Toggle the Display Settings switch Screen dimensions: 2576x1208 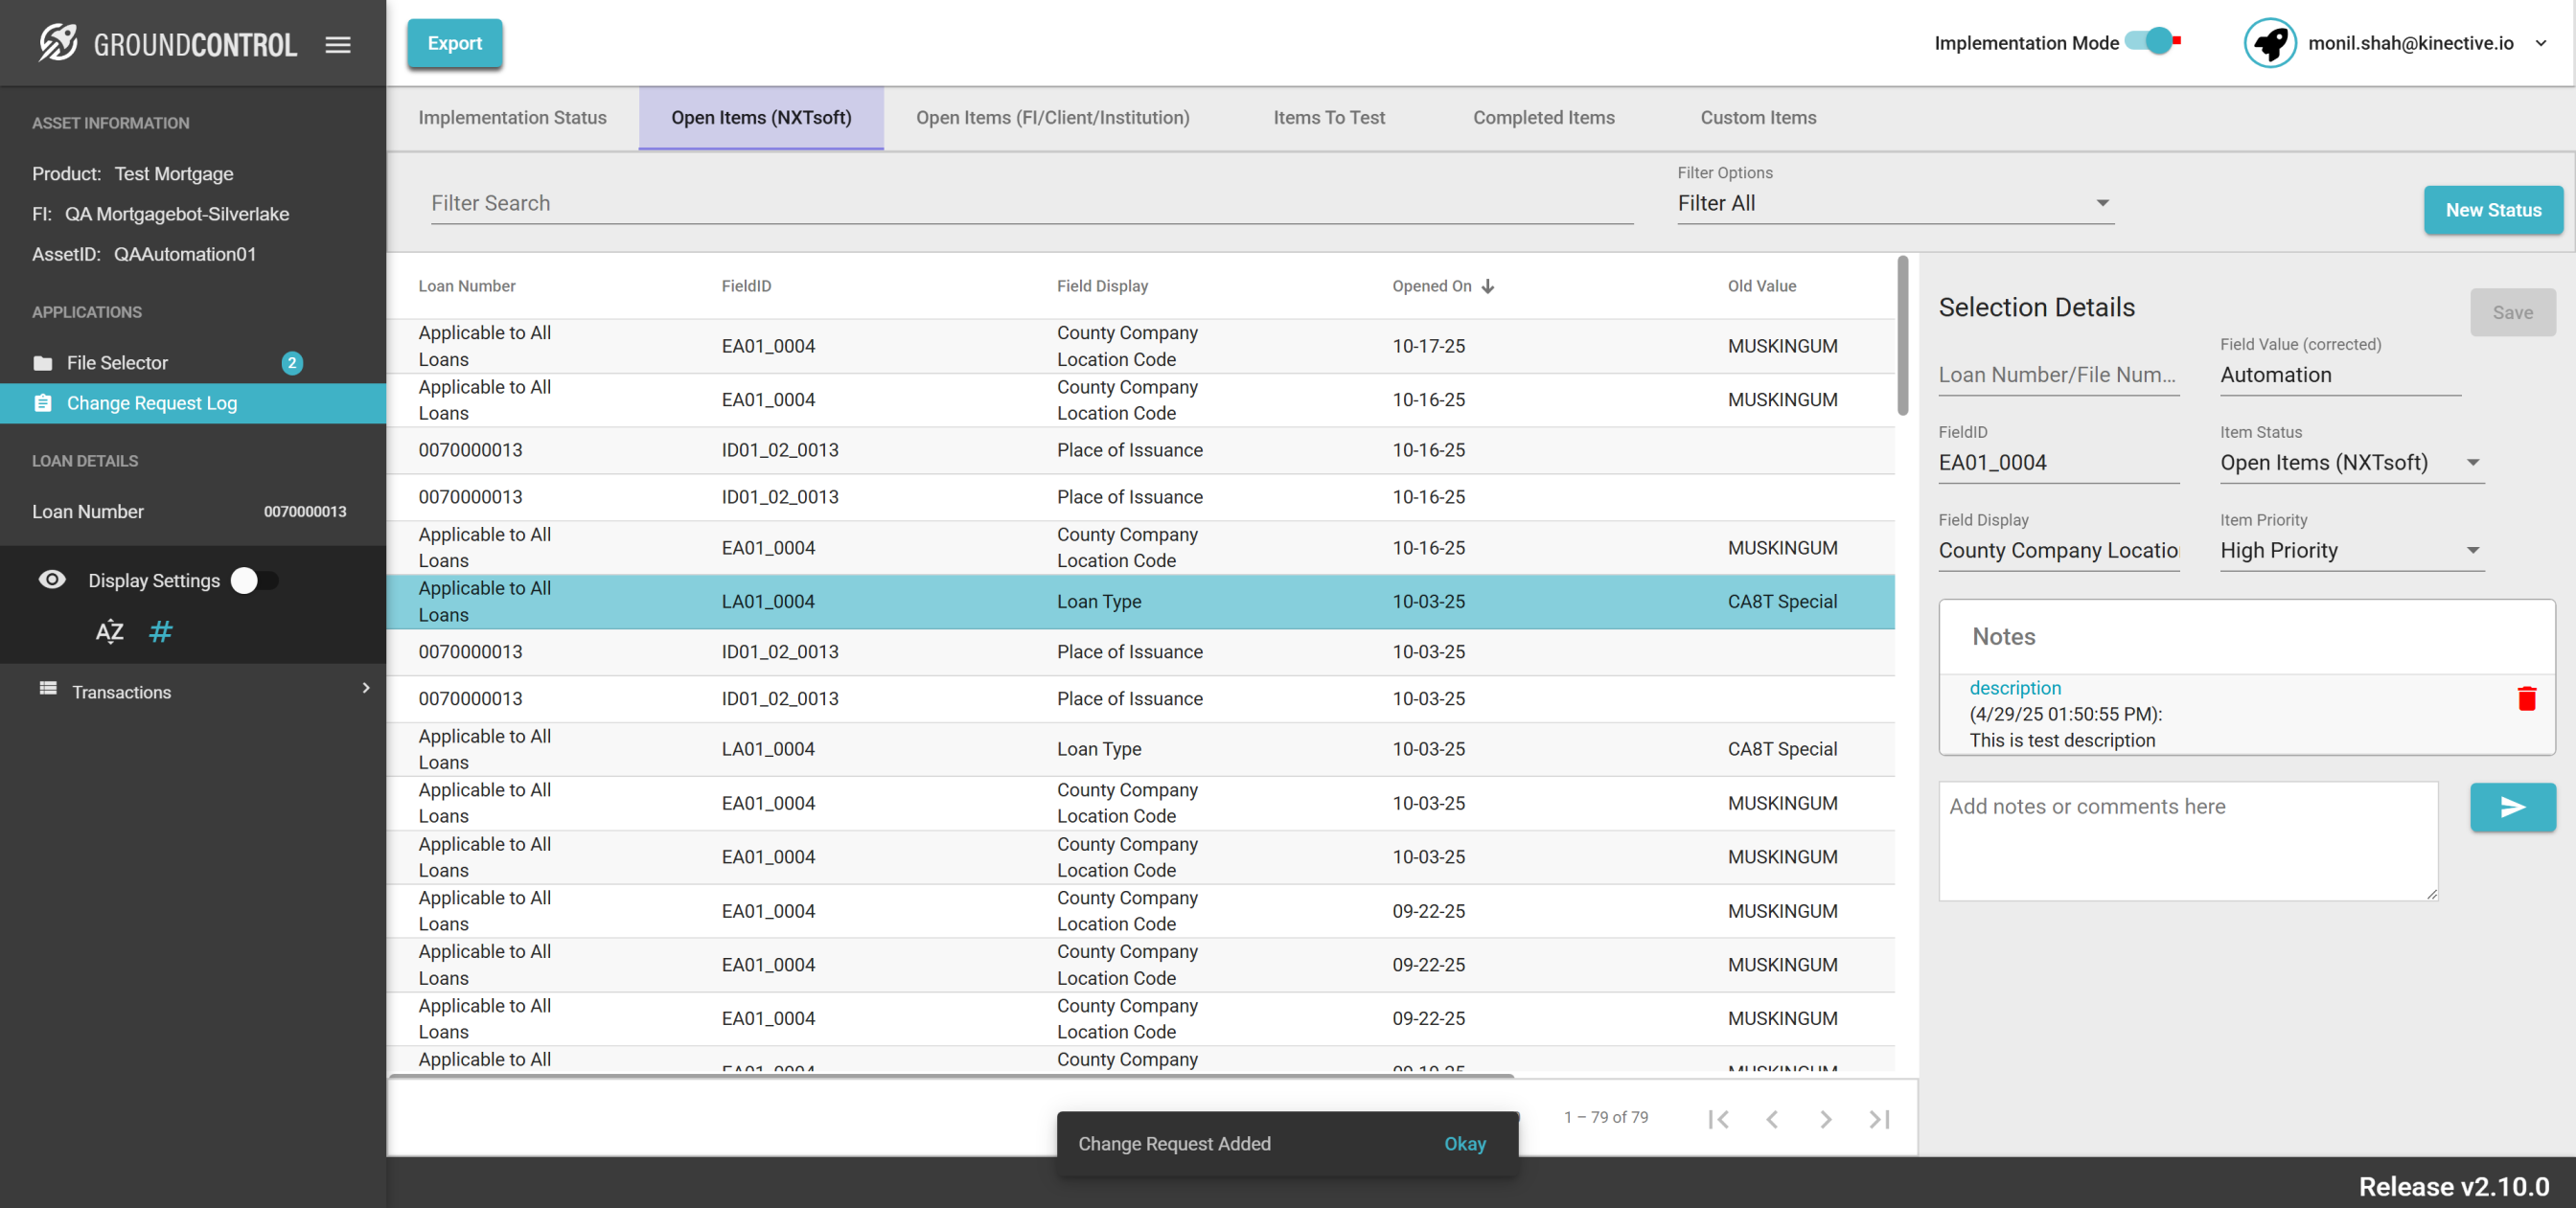tap(254, 580)
